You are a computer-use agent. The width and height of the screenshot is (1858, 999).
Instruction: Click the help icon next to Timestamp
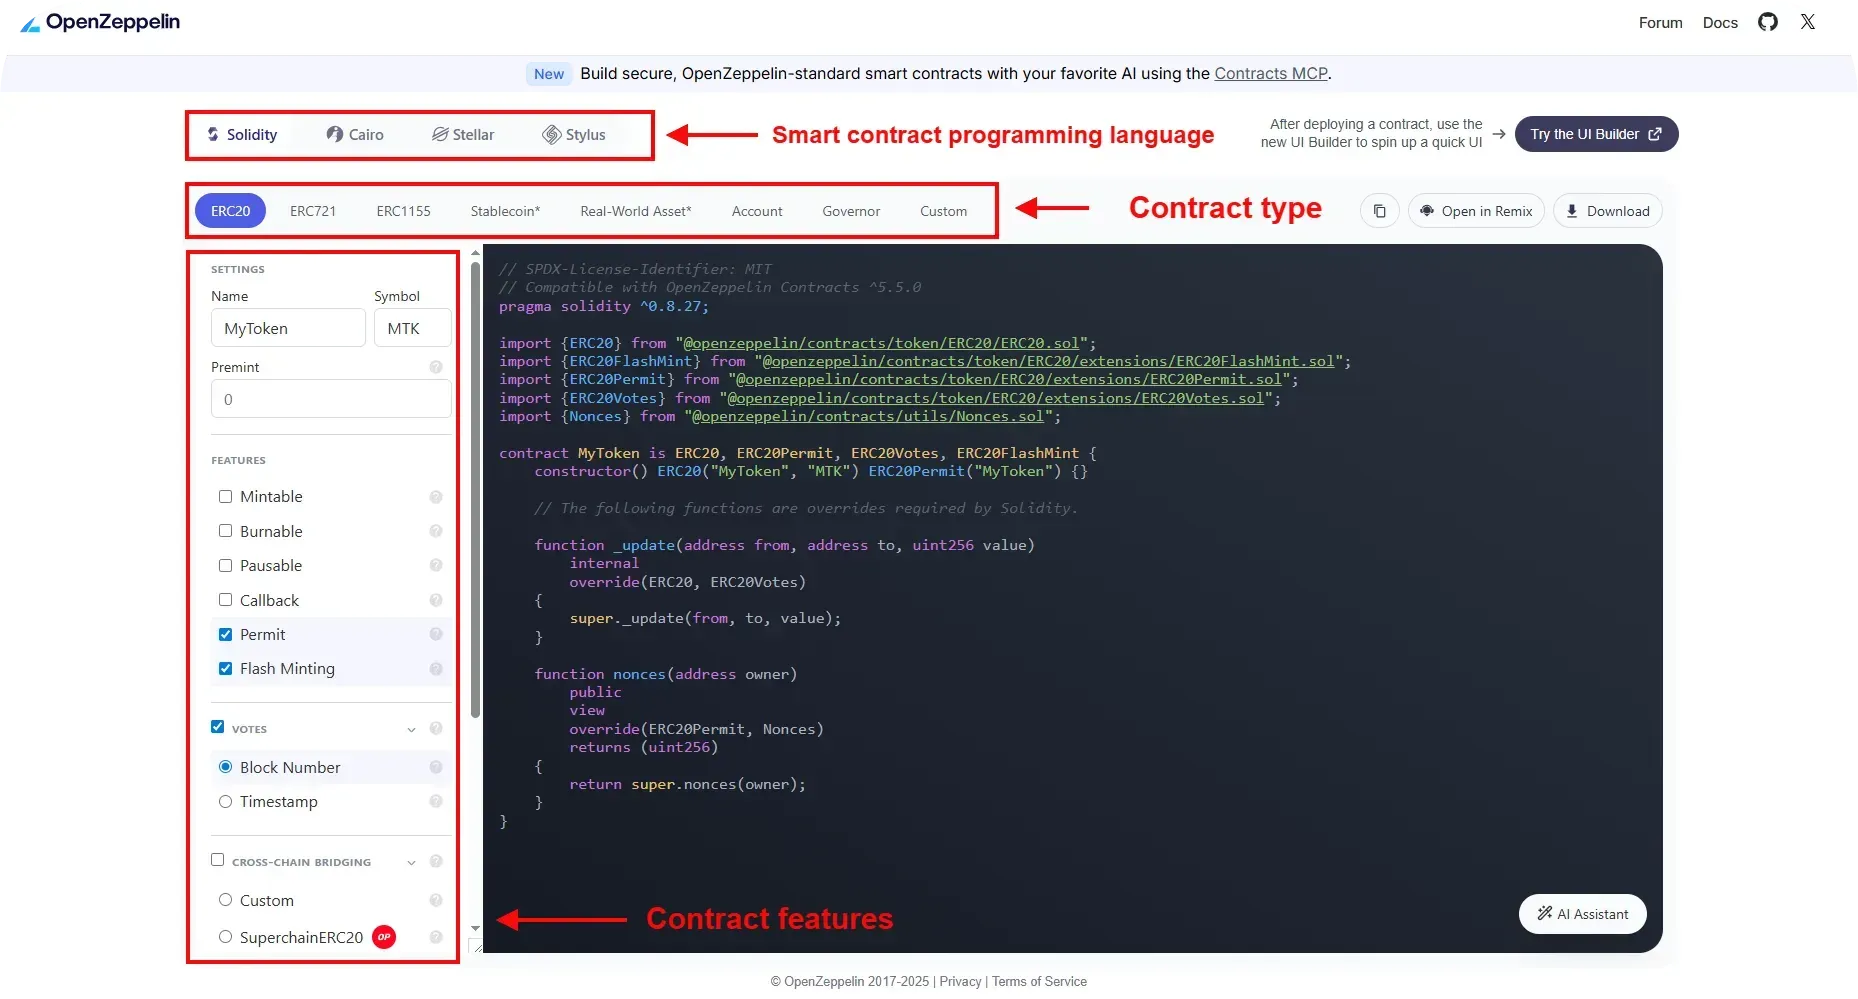436,802
